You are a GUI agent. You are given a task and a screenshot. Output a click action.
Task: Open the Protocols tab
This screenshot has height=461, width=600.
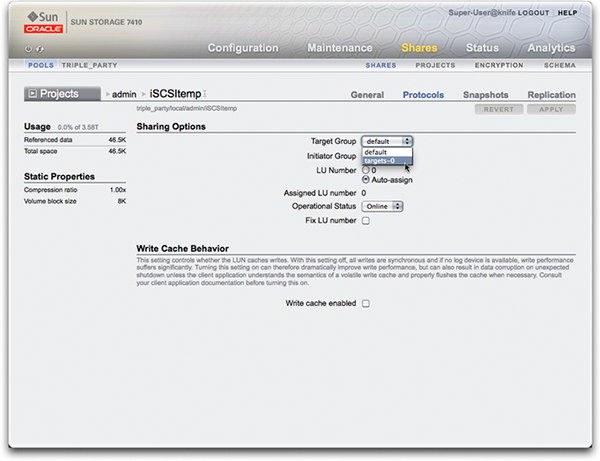pos(423,95)
